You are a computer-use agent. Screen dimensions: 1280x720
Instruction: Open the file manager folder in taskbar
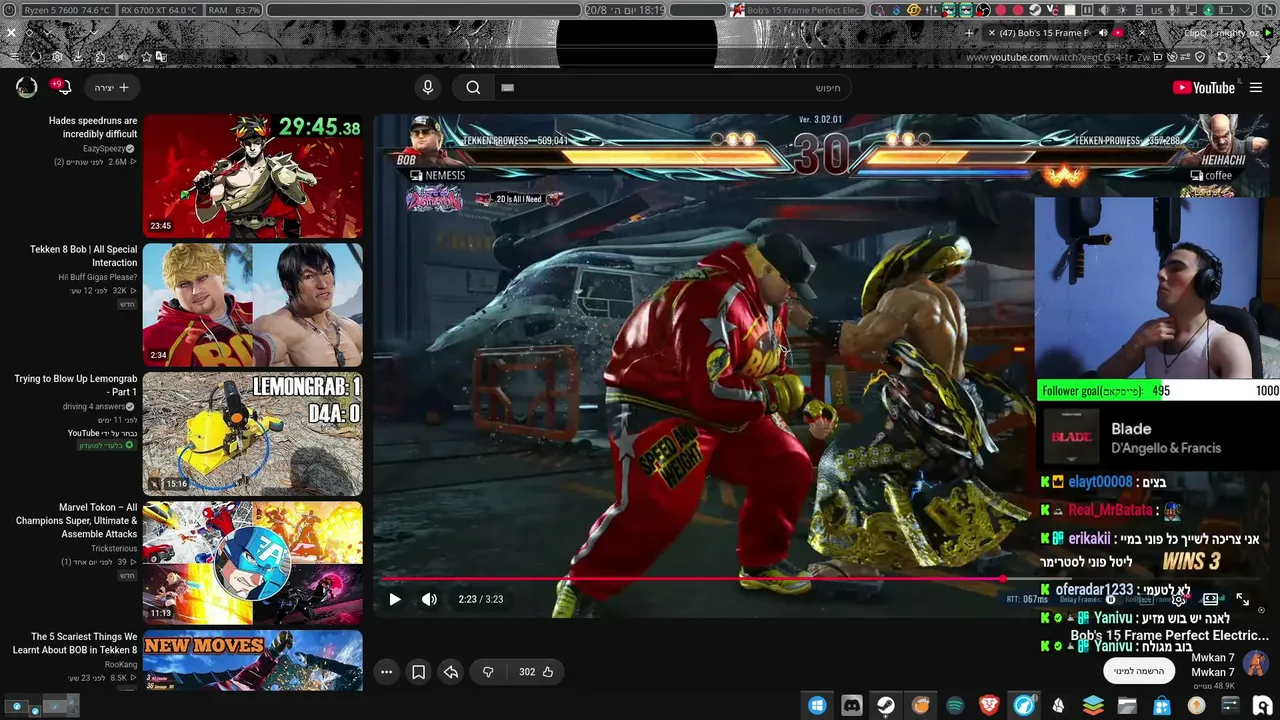[x=1127, y=705]
